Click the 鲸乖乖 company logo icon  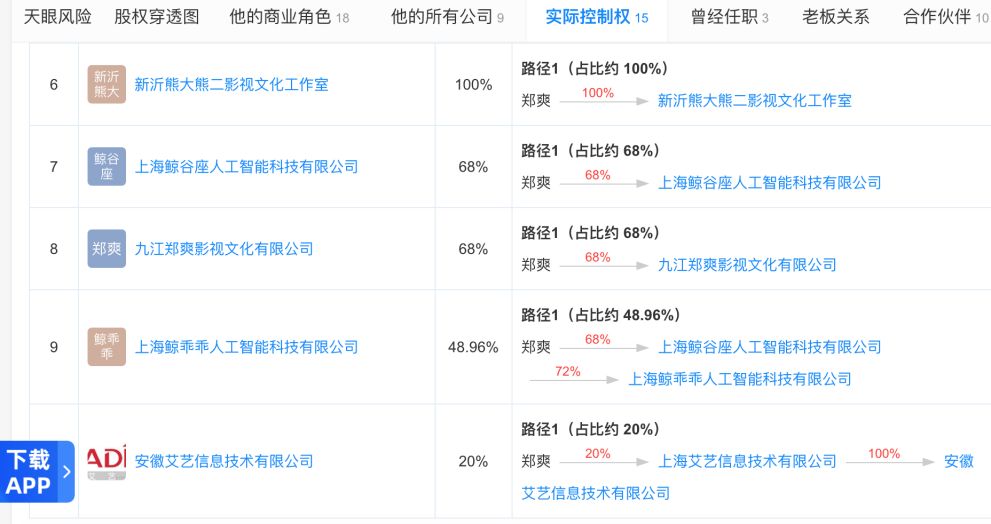(x=106, y=346)
